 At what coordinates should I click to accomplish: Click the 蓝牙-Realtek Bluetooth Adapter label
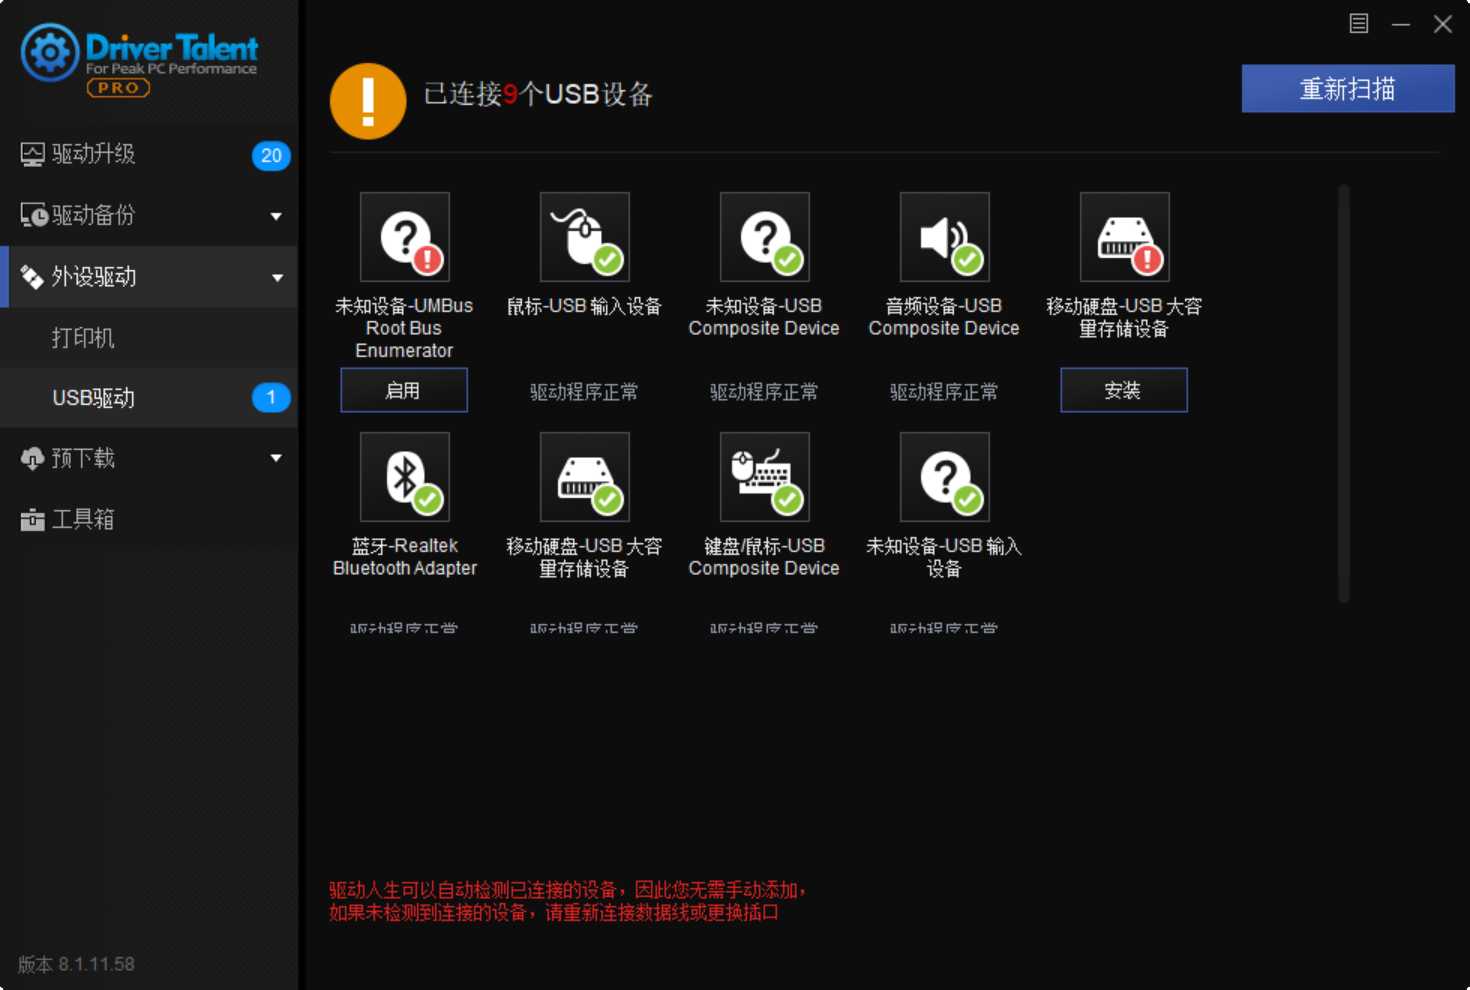coord(405,557)
